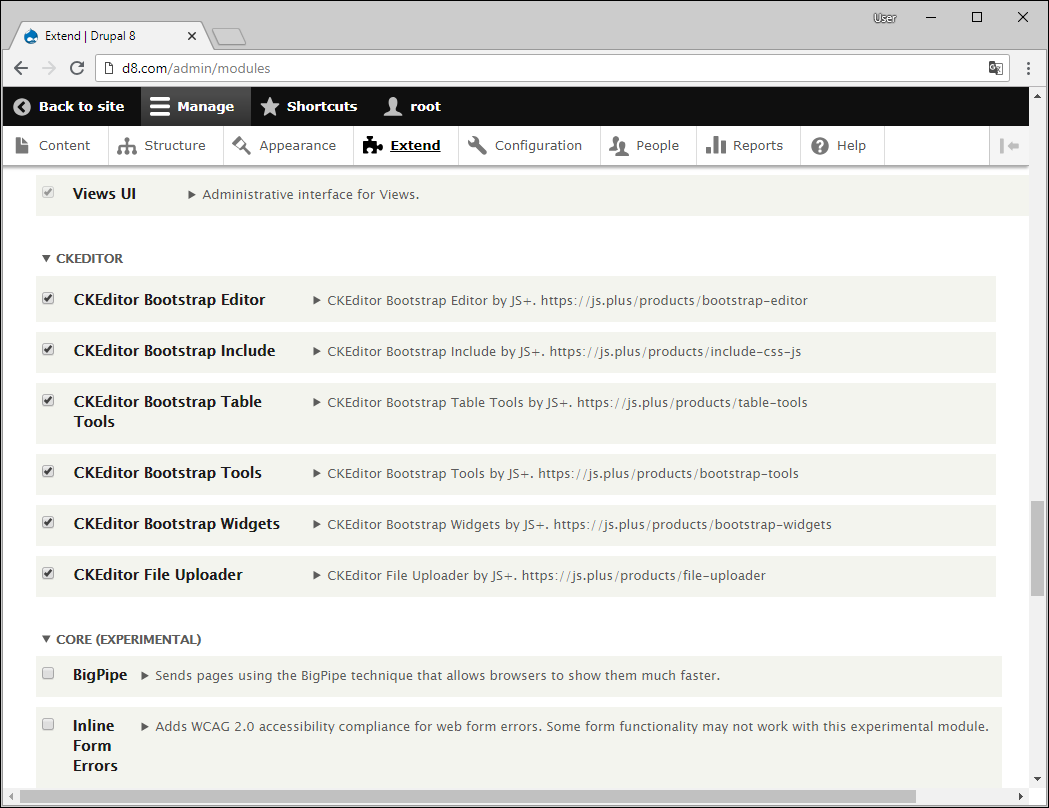Open Shortcuts via the star icon
The image size is (1049, 808).
(270, 107)
